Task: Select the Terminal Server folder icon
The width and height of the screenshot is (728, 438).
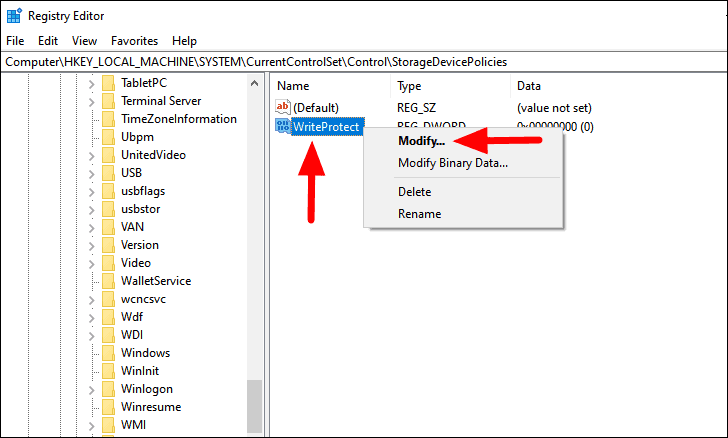Action: coord(108,101)
